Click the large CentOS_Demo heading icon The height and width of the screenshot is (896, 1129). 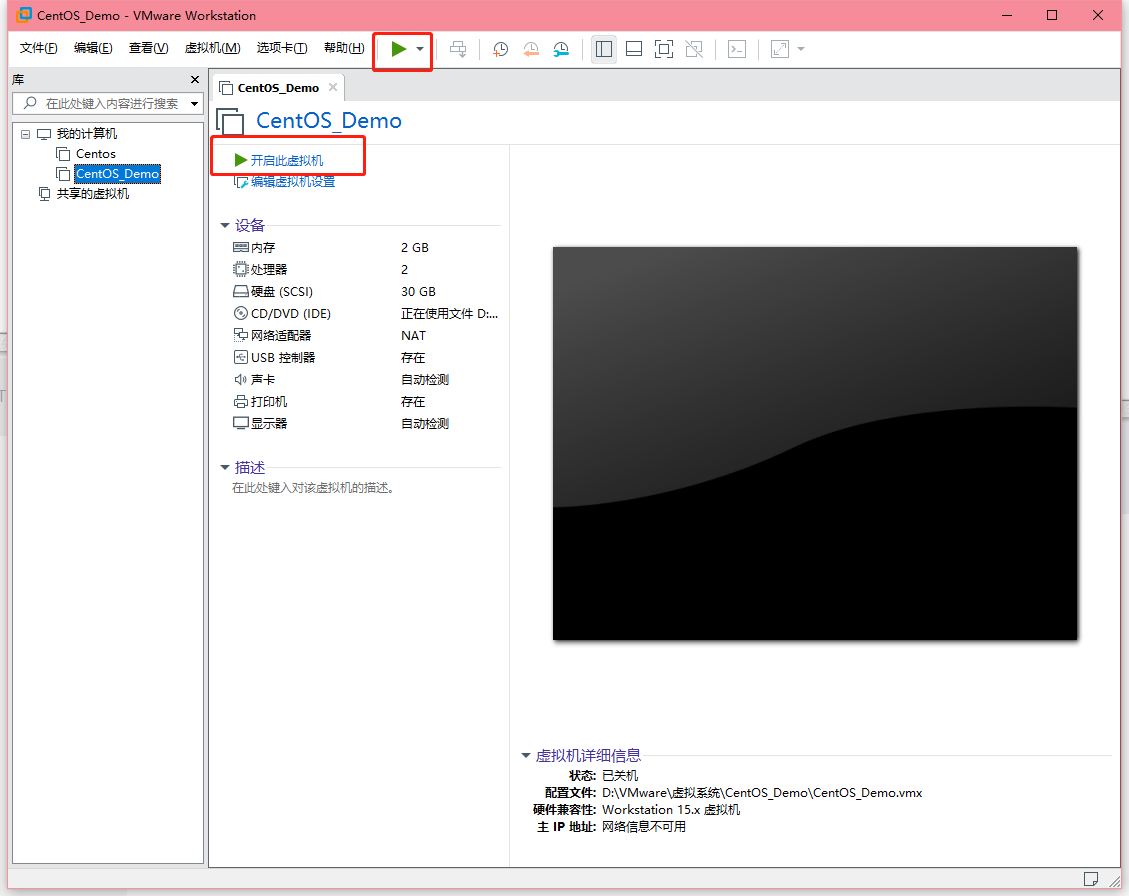tap(230, 121)
